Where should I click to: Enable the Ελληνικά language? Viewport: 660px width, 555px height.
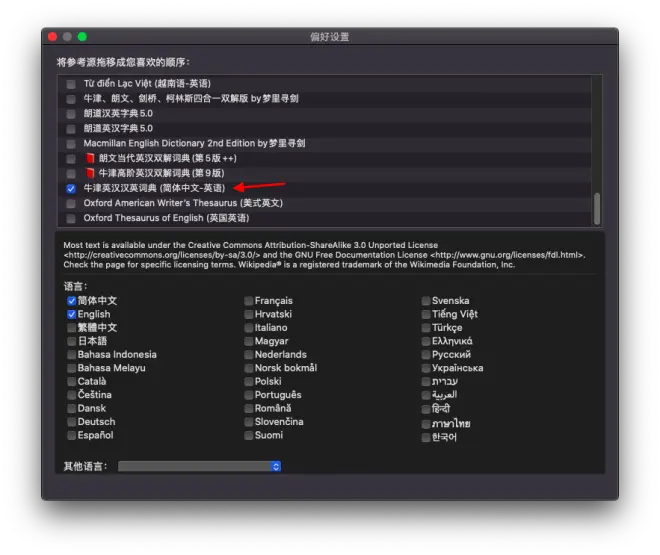click(426, 341)
